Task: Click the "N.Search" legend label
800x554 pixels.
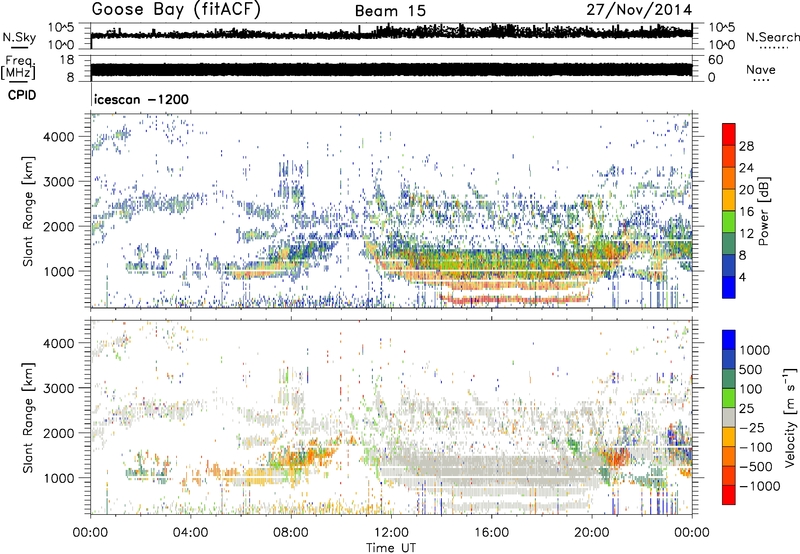Action: [772, 37]
